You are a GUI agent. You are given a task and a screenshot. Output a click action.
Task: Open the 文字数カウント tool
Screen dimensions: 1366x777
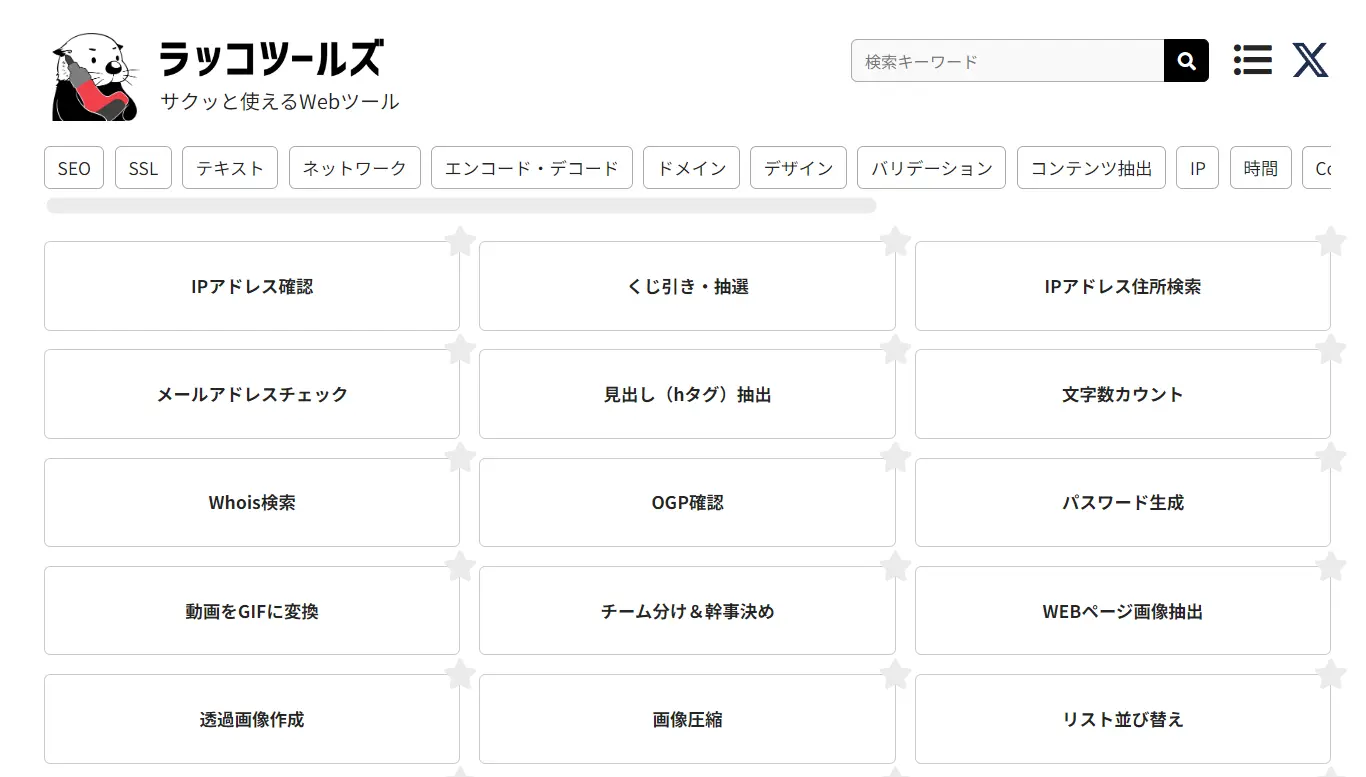click(x=1123, y=394)
